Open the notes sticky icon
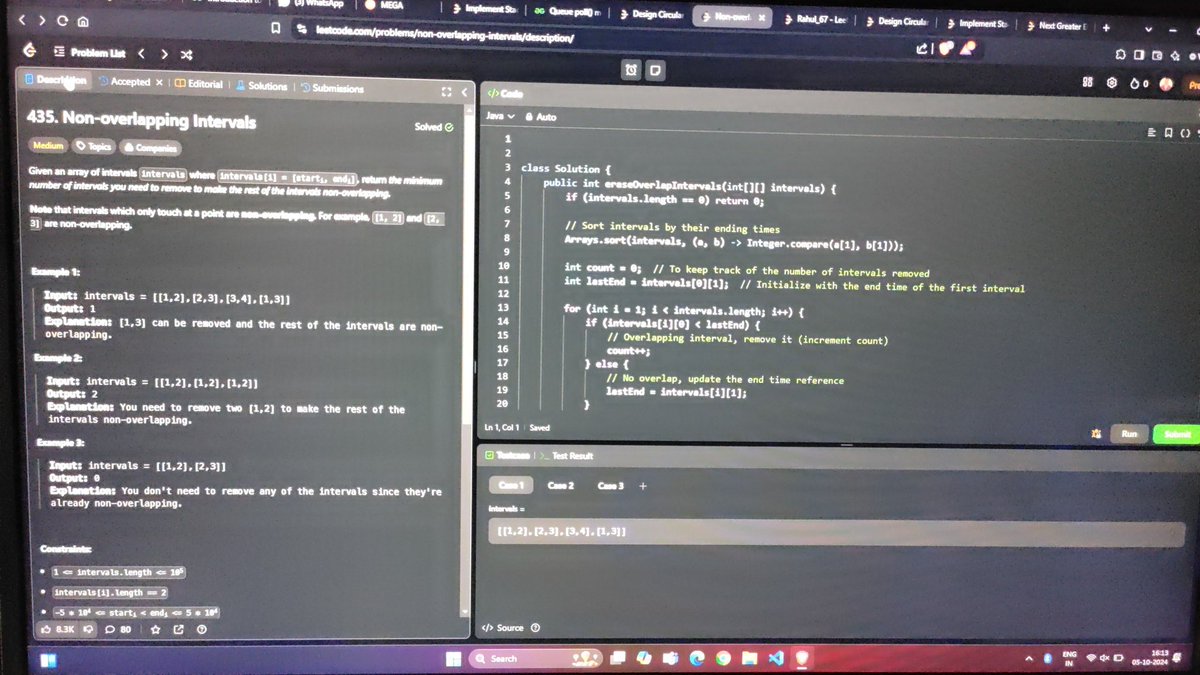The image size is (1200, 675). [x=654, y=70]
